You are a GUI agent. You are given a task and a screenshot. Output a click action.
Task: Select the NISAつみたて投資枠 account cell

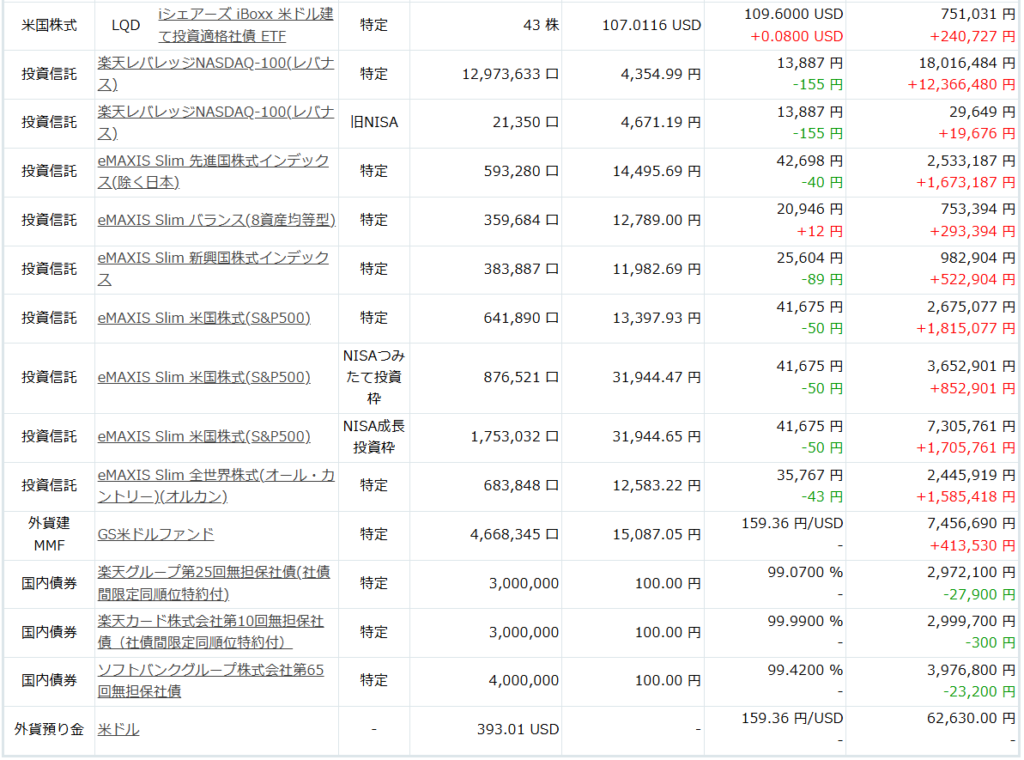click(373, 378)
